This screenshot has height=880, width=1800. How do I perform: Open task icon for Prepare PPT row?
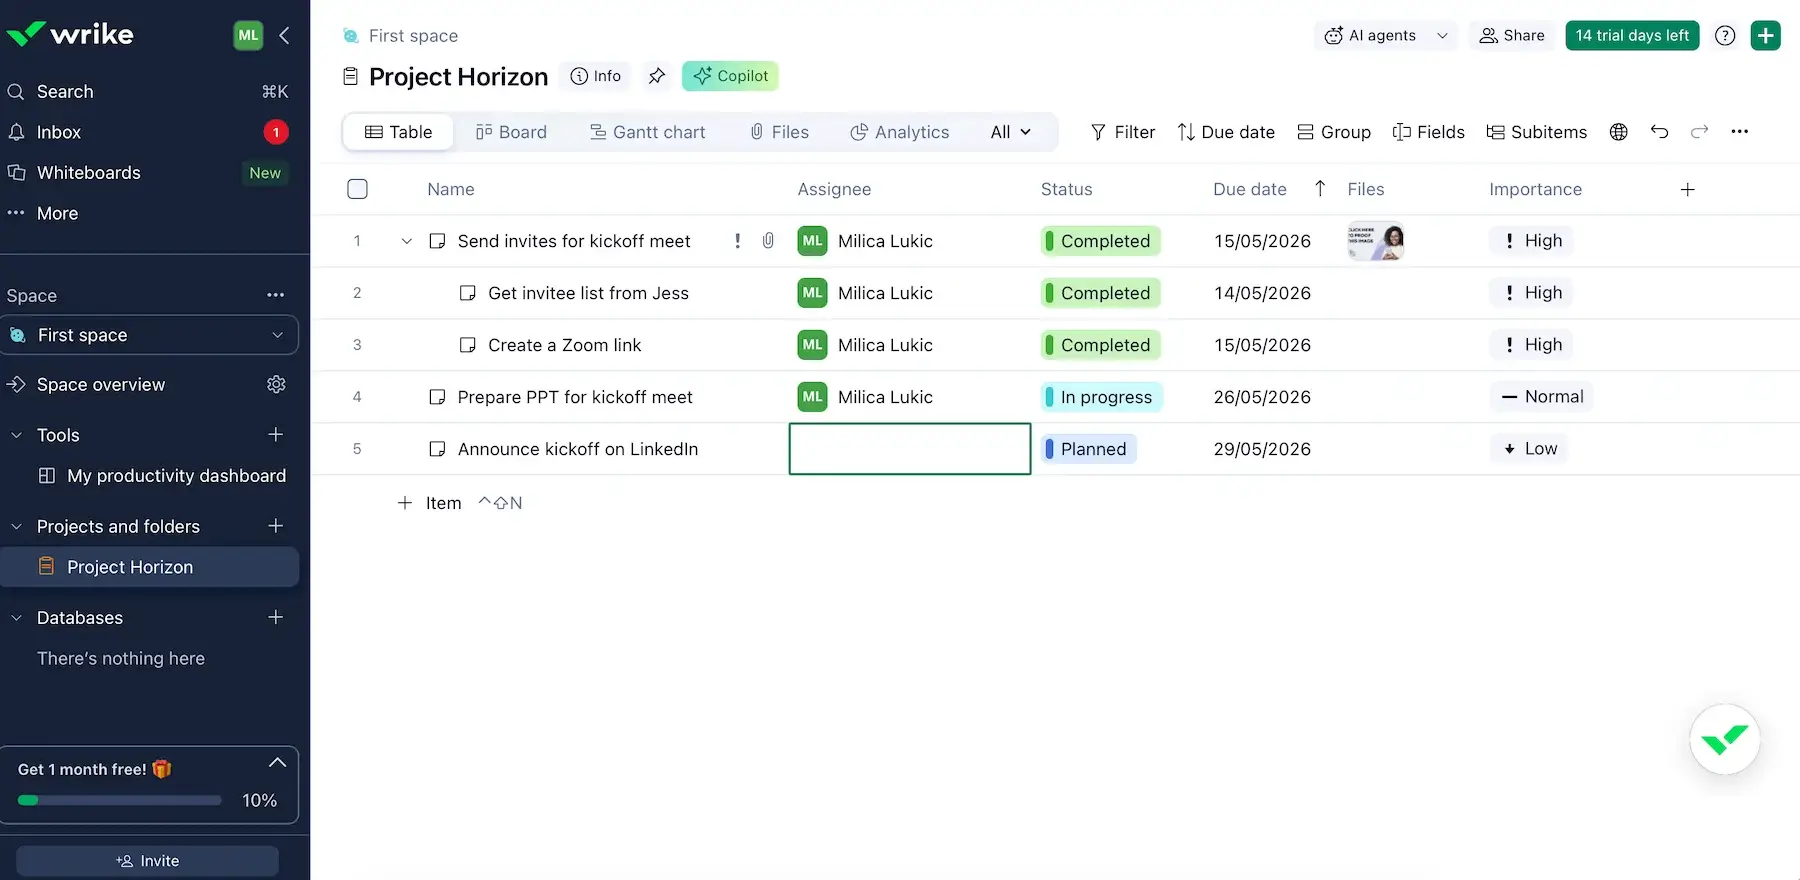point(437,397)
